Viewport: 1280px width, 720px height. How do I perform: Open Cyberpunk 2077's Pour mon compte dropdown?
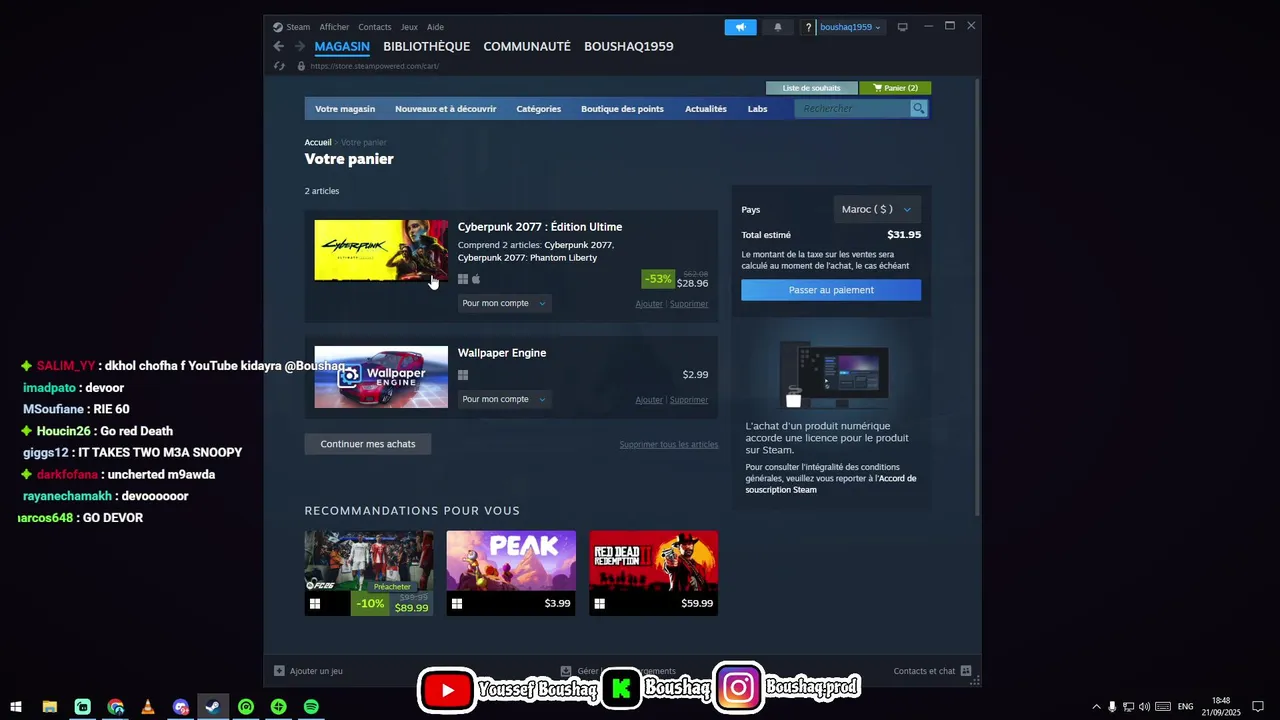pyautogui.click(x=504, y=303)
